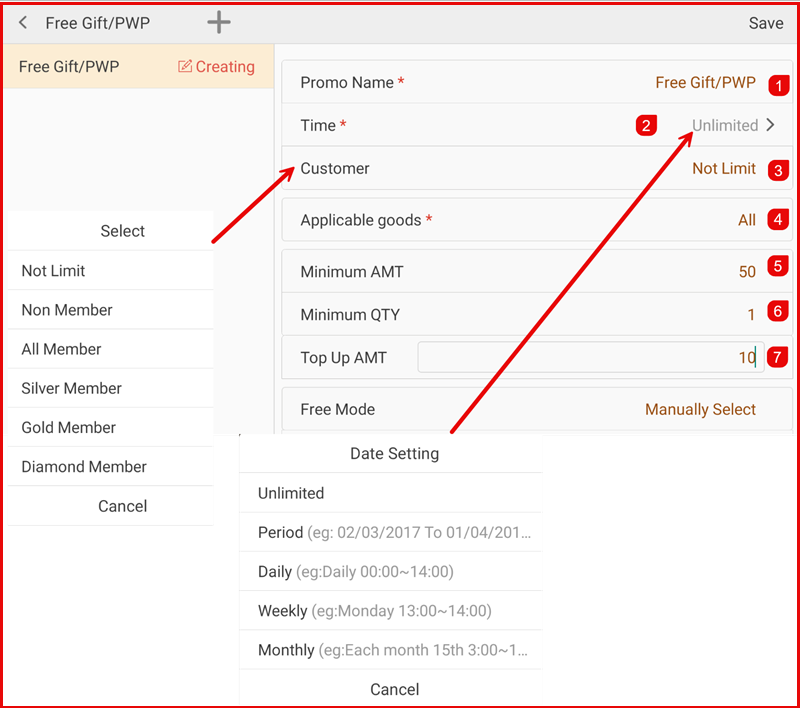Image resolution: width=800 pixels, height=708 pixels.
Task: Pick Gold Member from list
Action: click(68, 427)
